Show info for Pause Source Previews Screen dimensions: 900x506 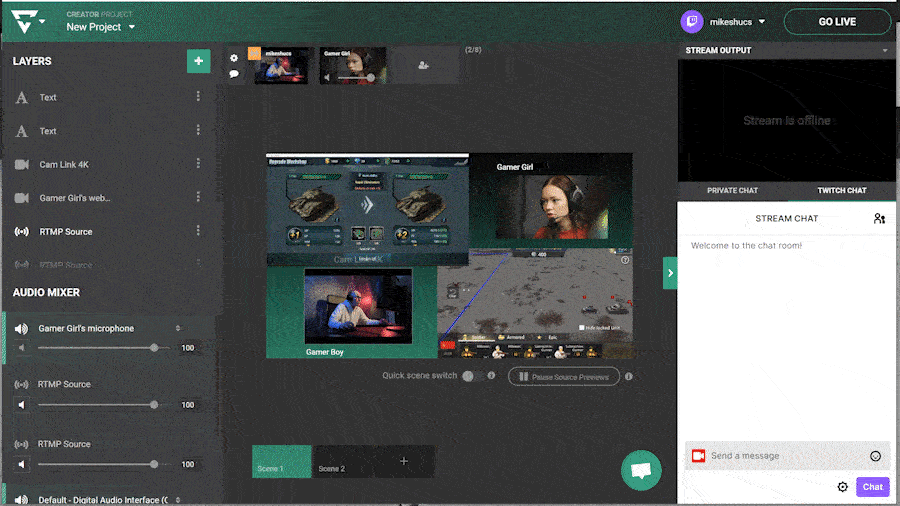click(x=629, y=377)
